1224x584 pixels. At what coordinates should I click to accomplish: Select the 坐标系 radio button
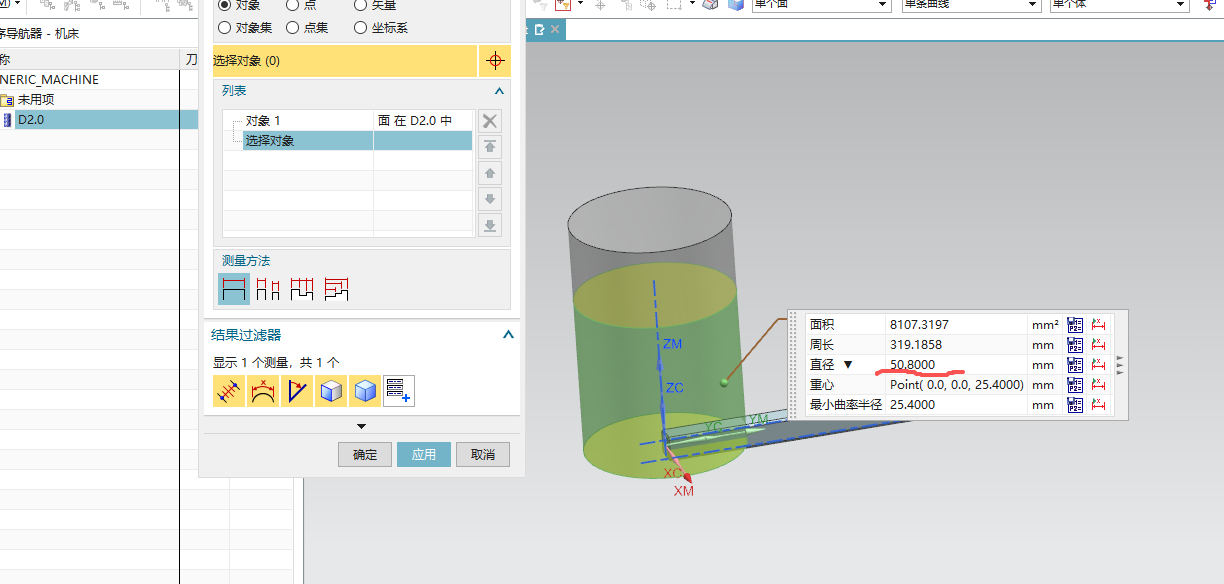pos(361,28)
